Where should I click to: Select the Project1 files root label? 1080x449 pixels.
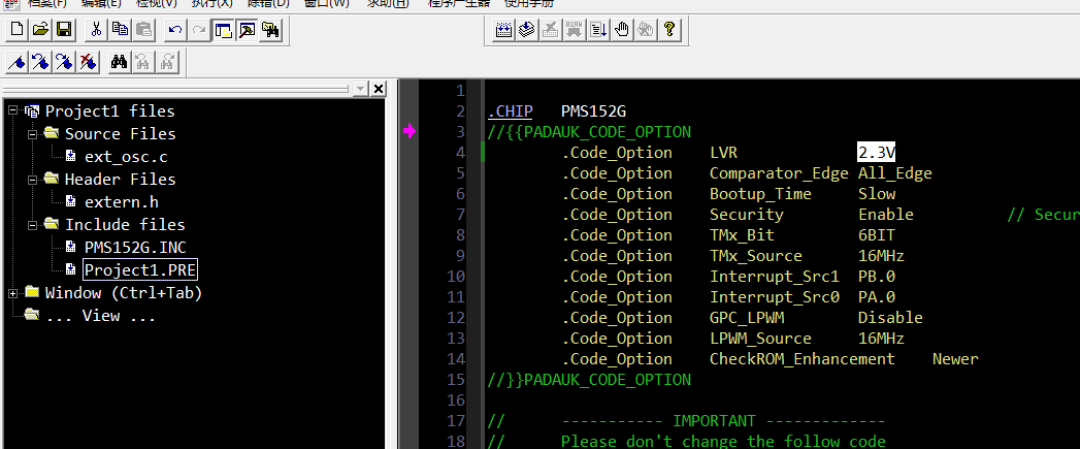pos(110,111)
